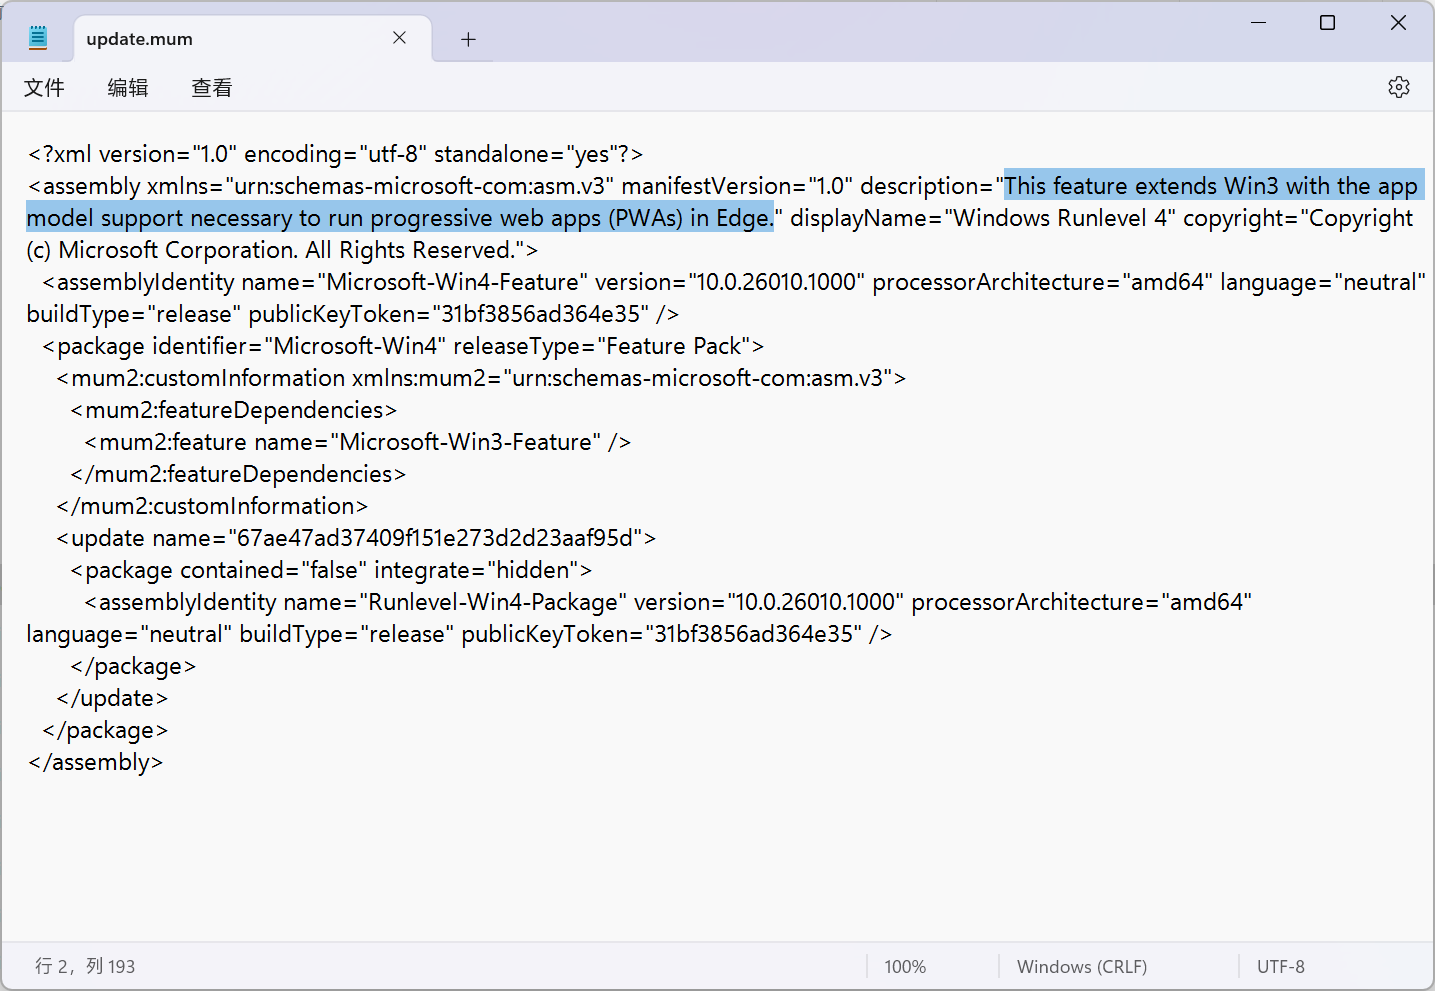
Task: Click the update name "67ae47ad37409f151e273d2d23aaf95d"
Action: (x=435, y=538)
